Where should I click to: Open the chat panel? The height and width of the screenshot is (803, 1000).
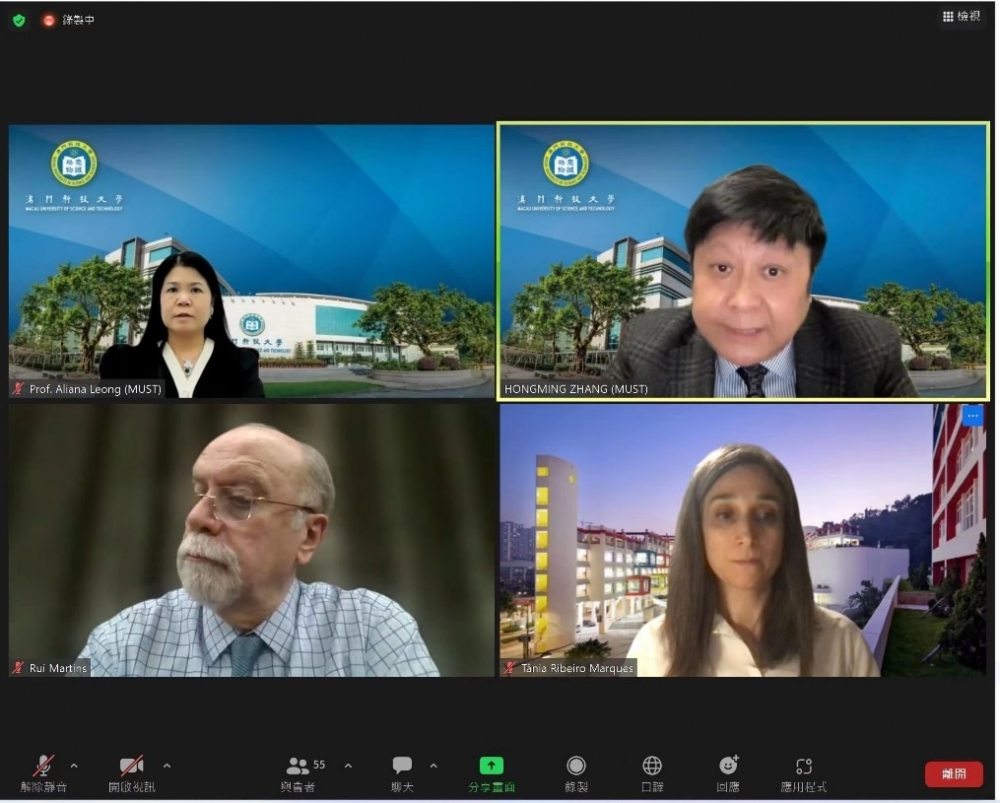point(402,773)
